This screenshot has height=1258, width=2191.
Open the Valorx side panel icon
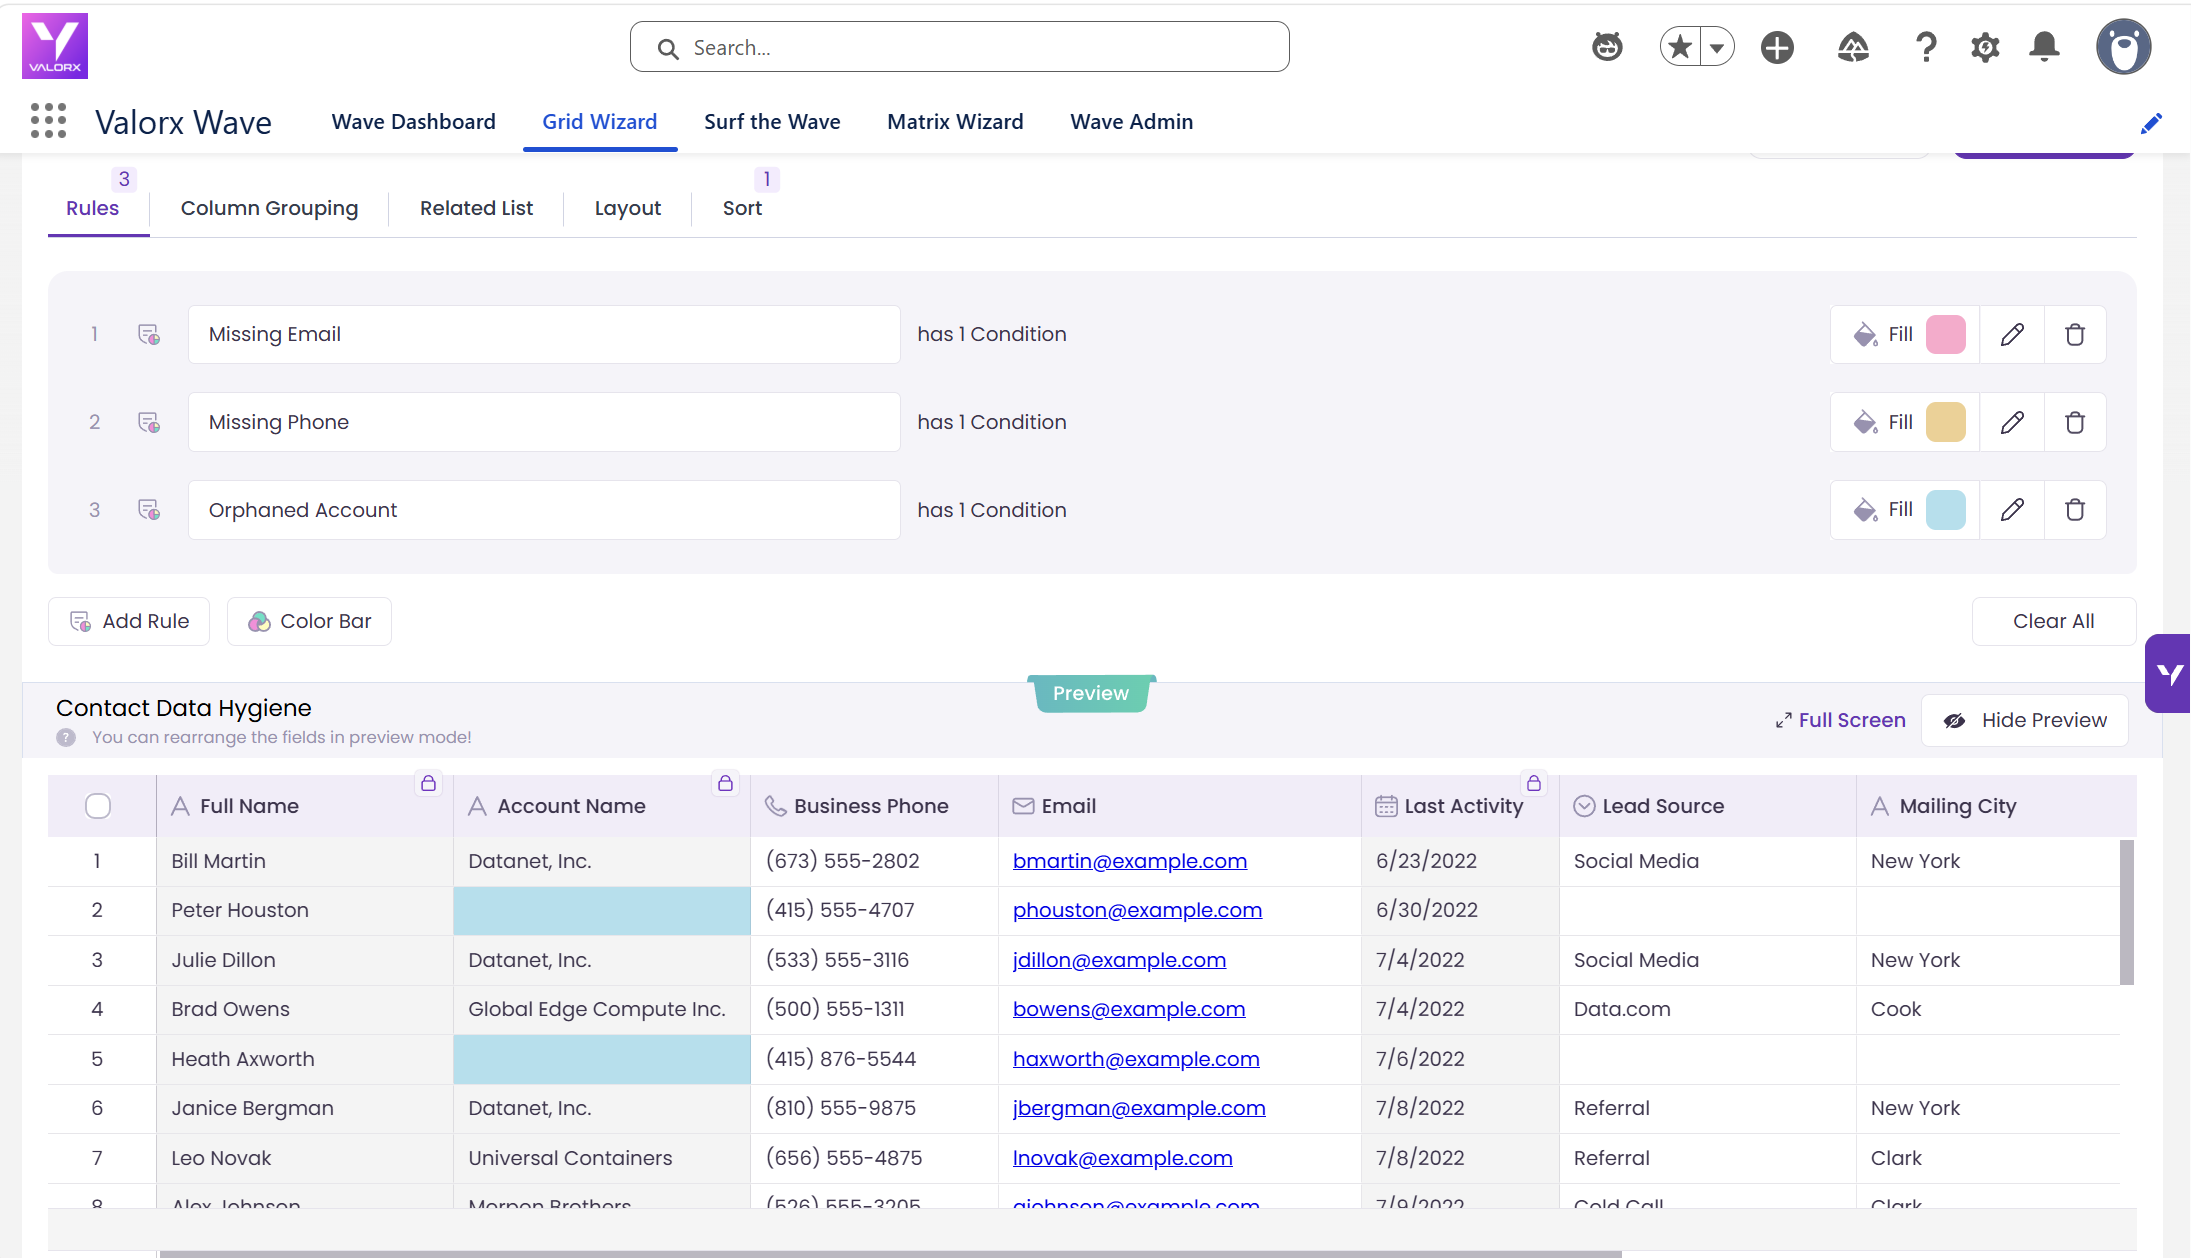[2168, 673]
